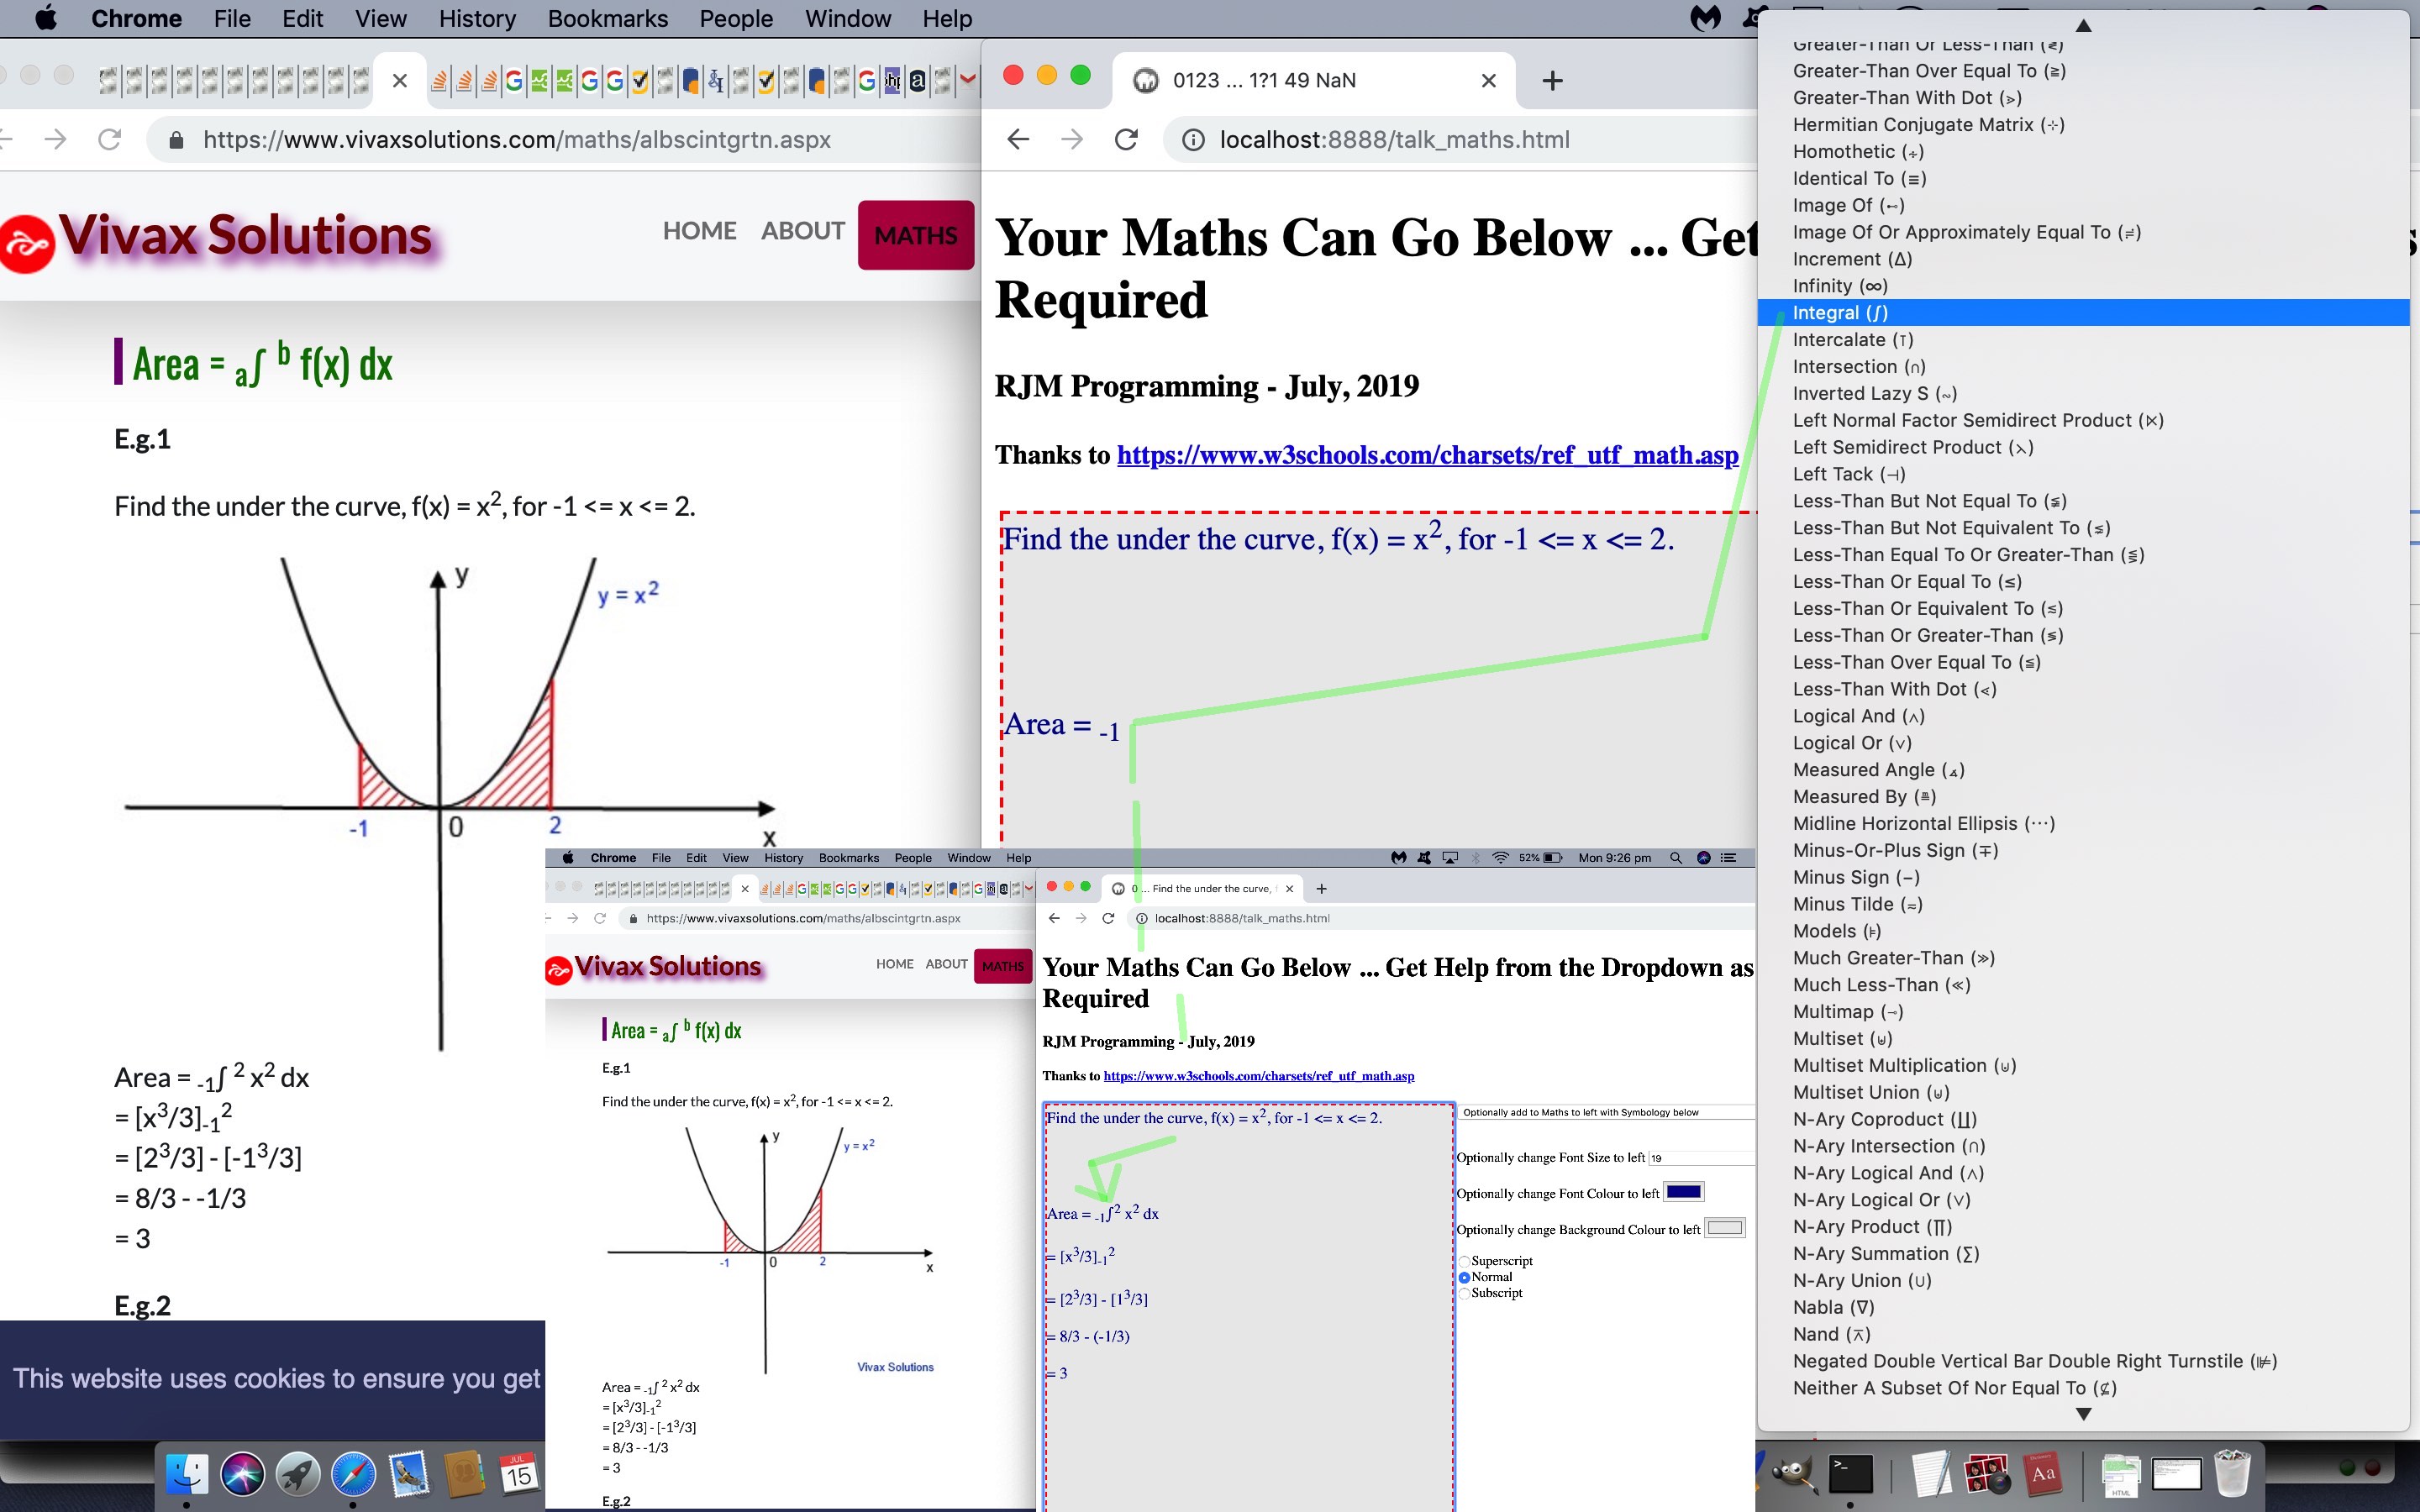Screen dimensions: 2420x1512
Task: Click Malwarebytes icon in the menu bar
Action: [x=1706, y=18]
